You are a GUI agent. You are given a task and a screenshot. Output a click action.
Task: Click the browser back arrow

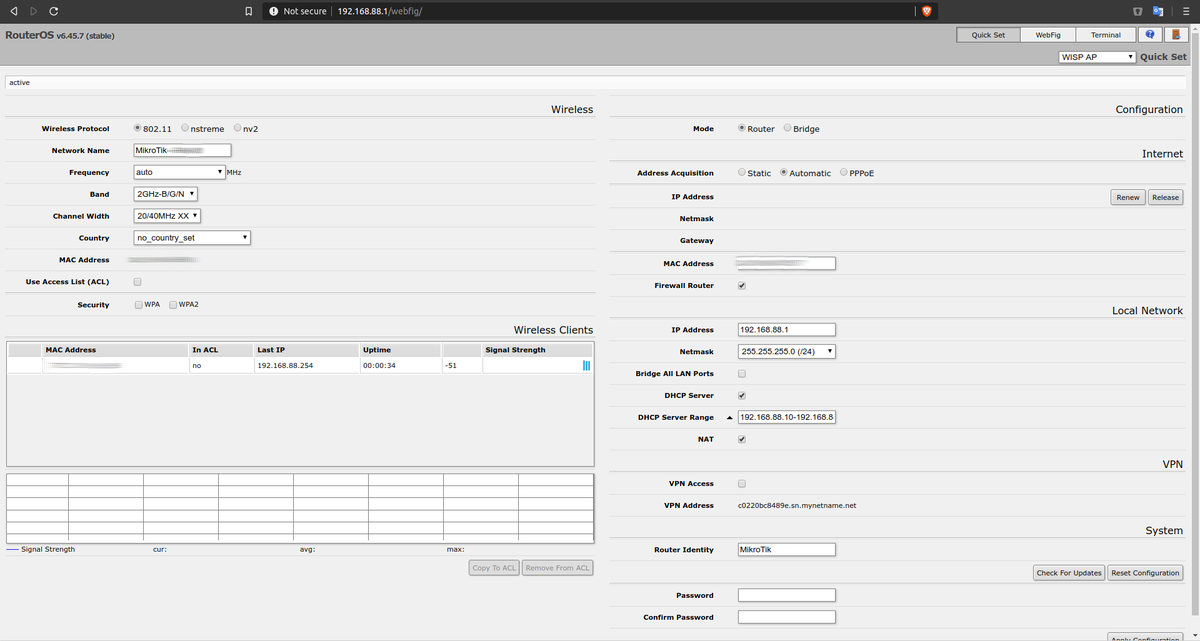pos(13,11)
